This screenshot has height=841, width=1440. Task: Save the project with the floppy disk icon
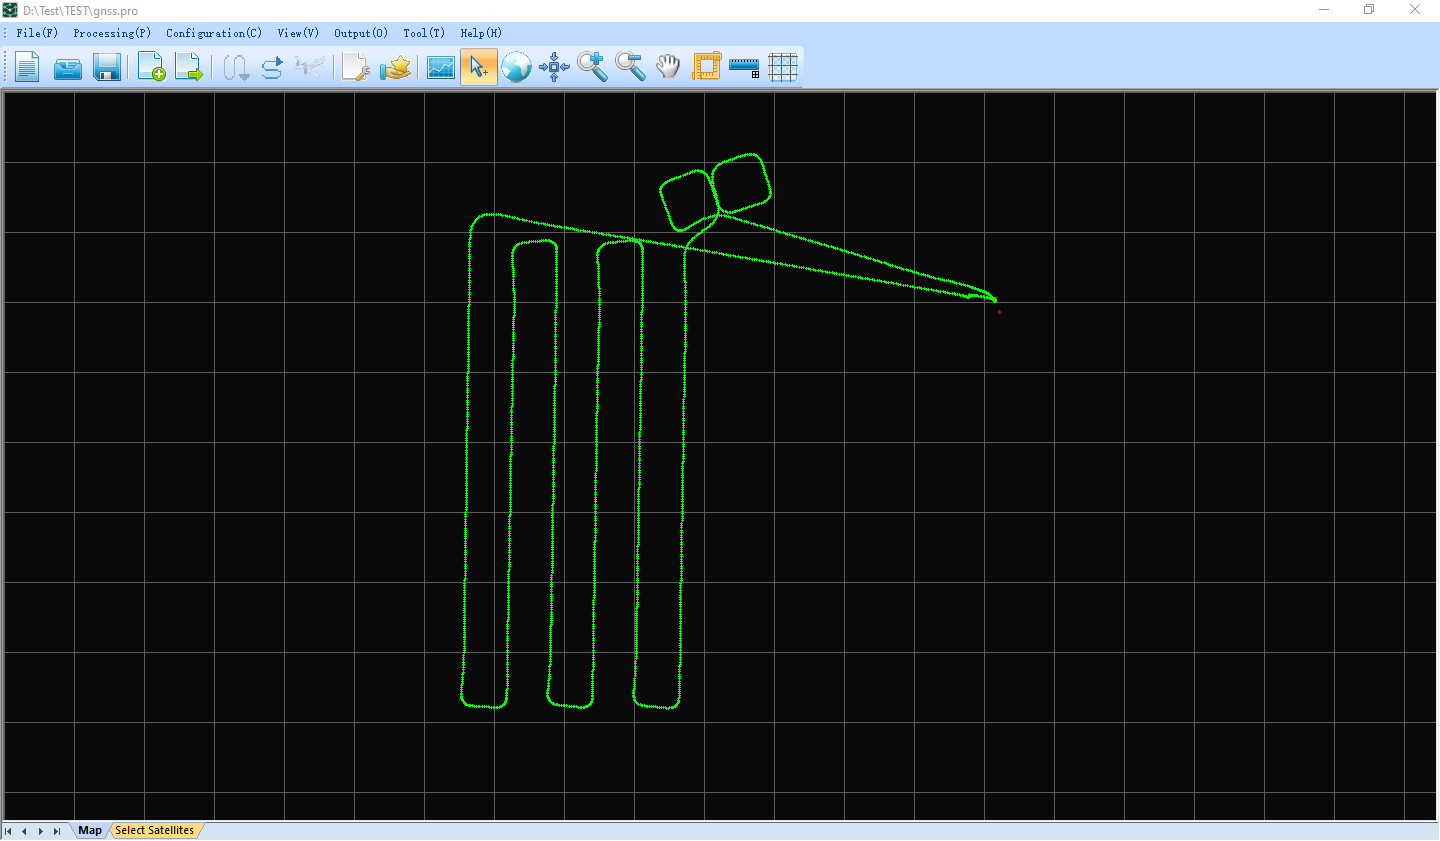tap(106, 67)
